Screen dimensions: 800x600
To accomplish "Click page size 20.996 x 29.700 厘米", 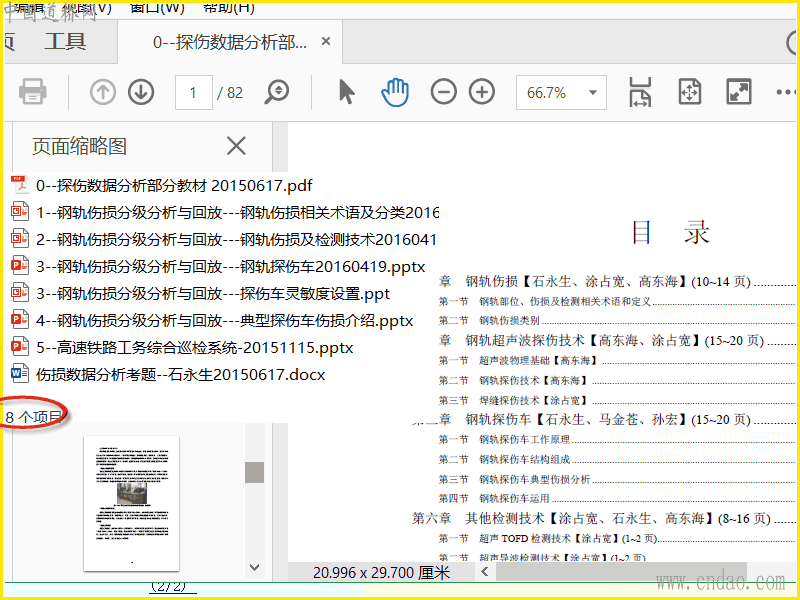I will (381, 572).
